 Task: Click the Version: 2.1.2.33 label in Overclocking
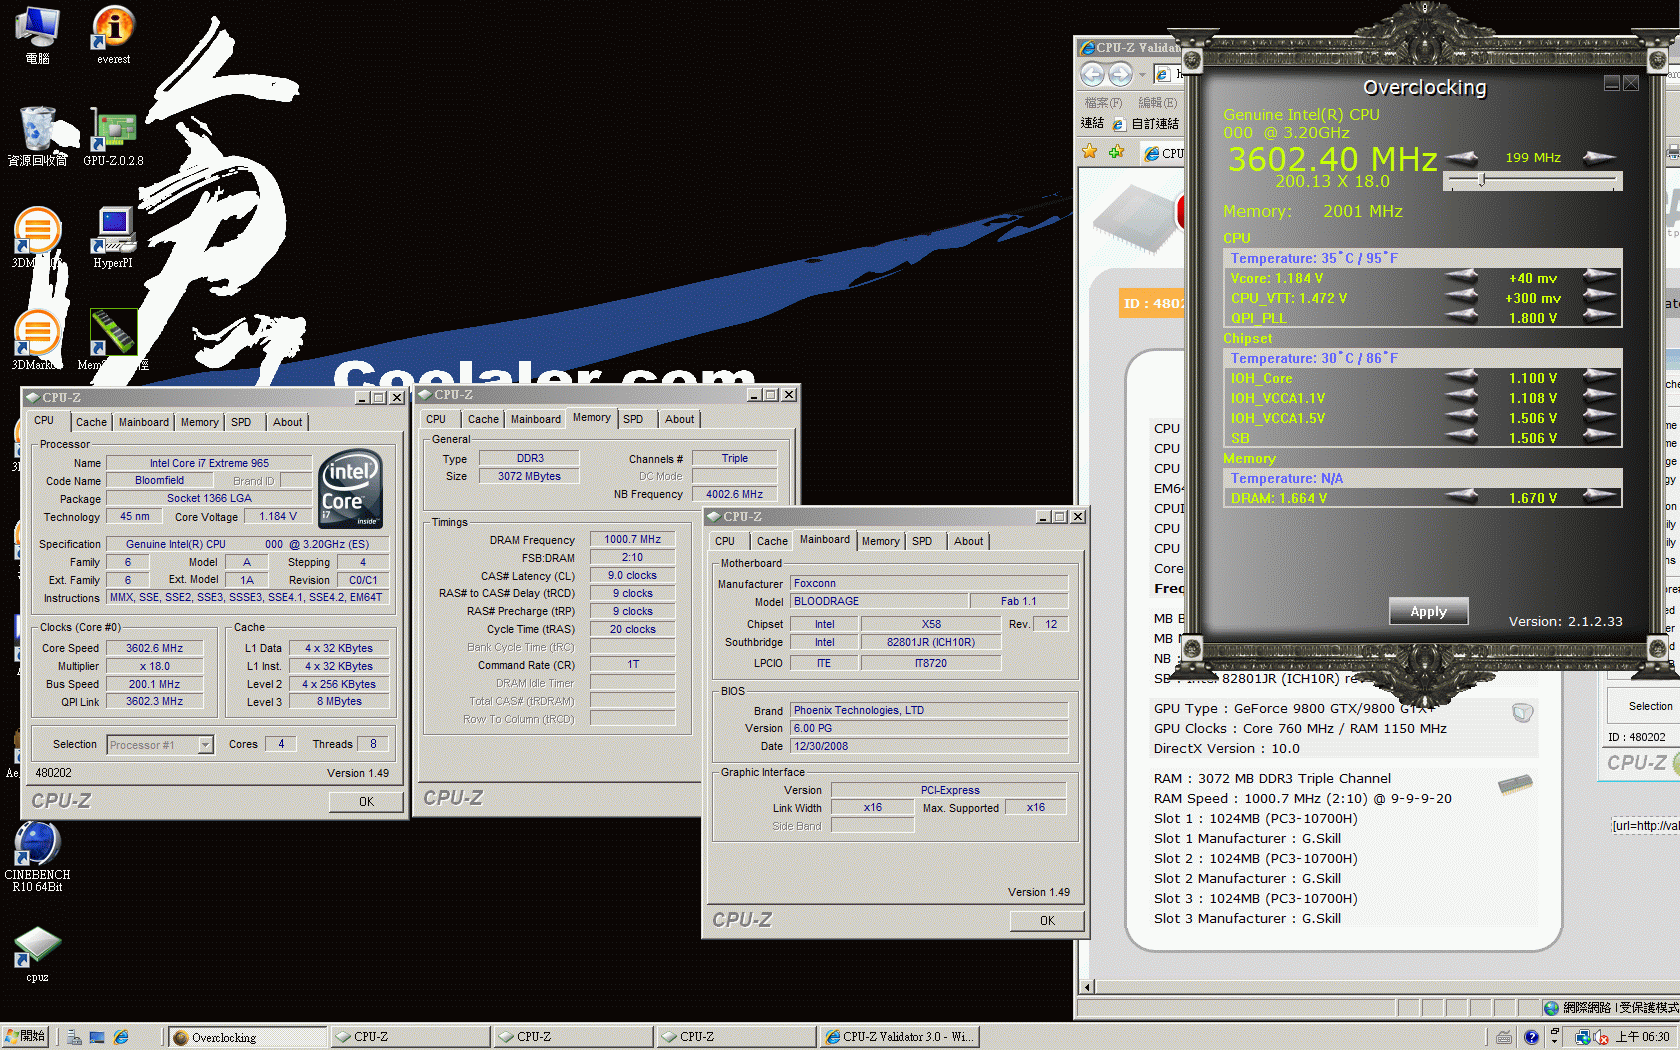pos(1565,621)
